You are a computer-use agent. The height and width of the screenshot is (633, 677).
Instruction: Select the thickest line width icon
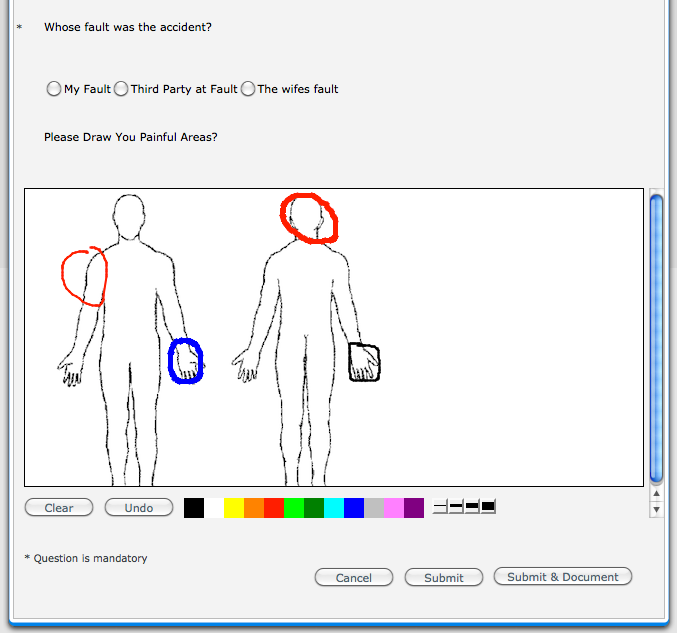488,506
